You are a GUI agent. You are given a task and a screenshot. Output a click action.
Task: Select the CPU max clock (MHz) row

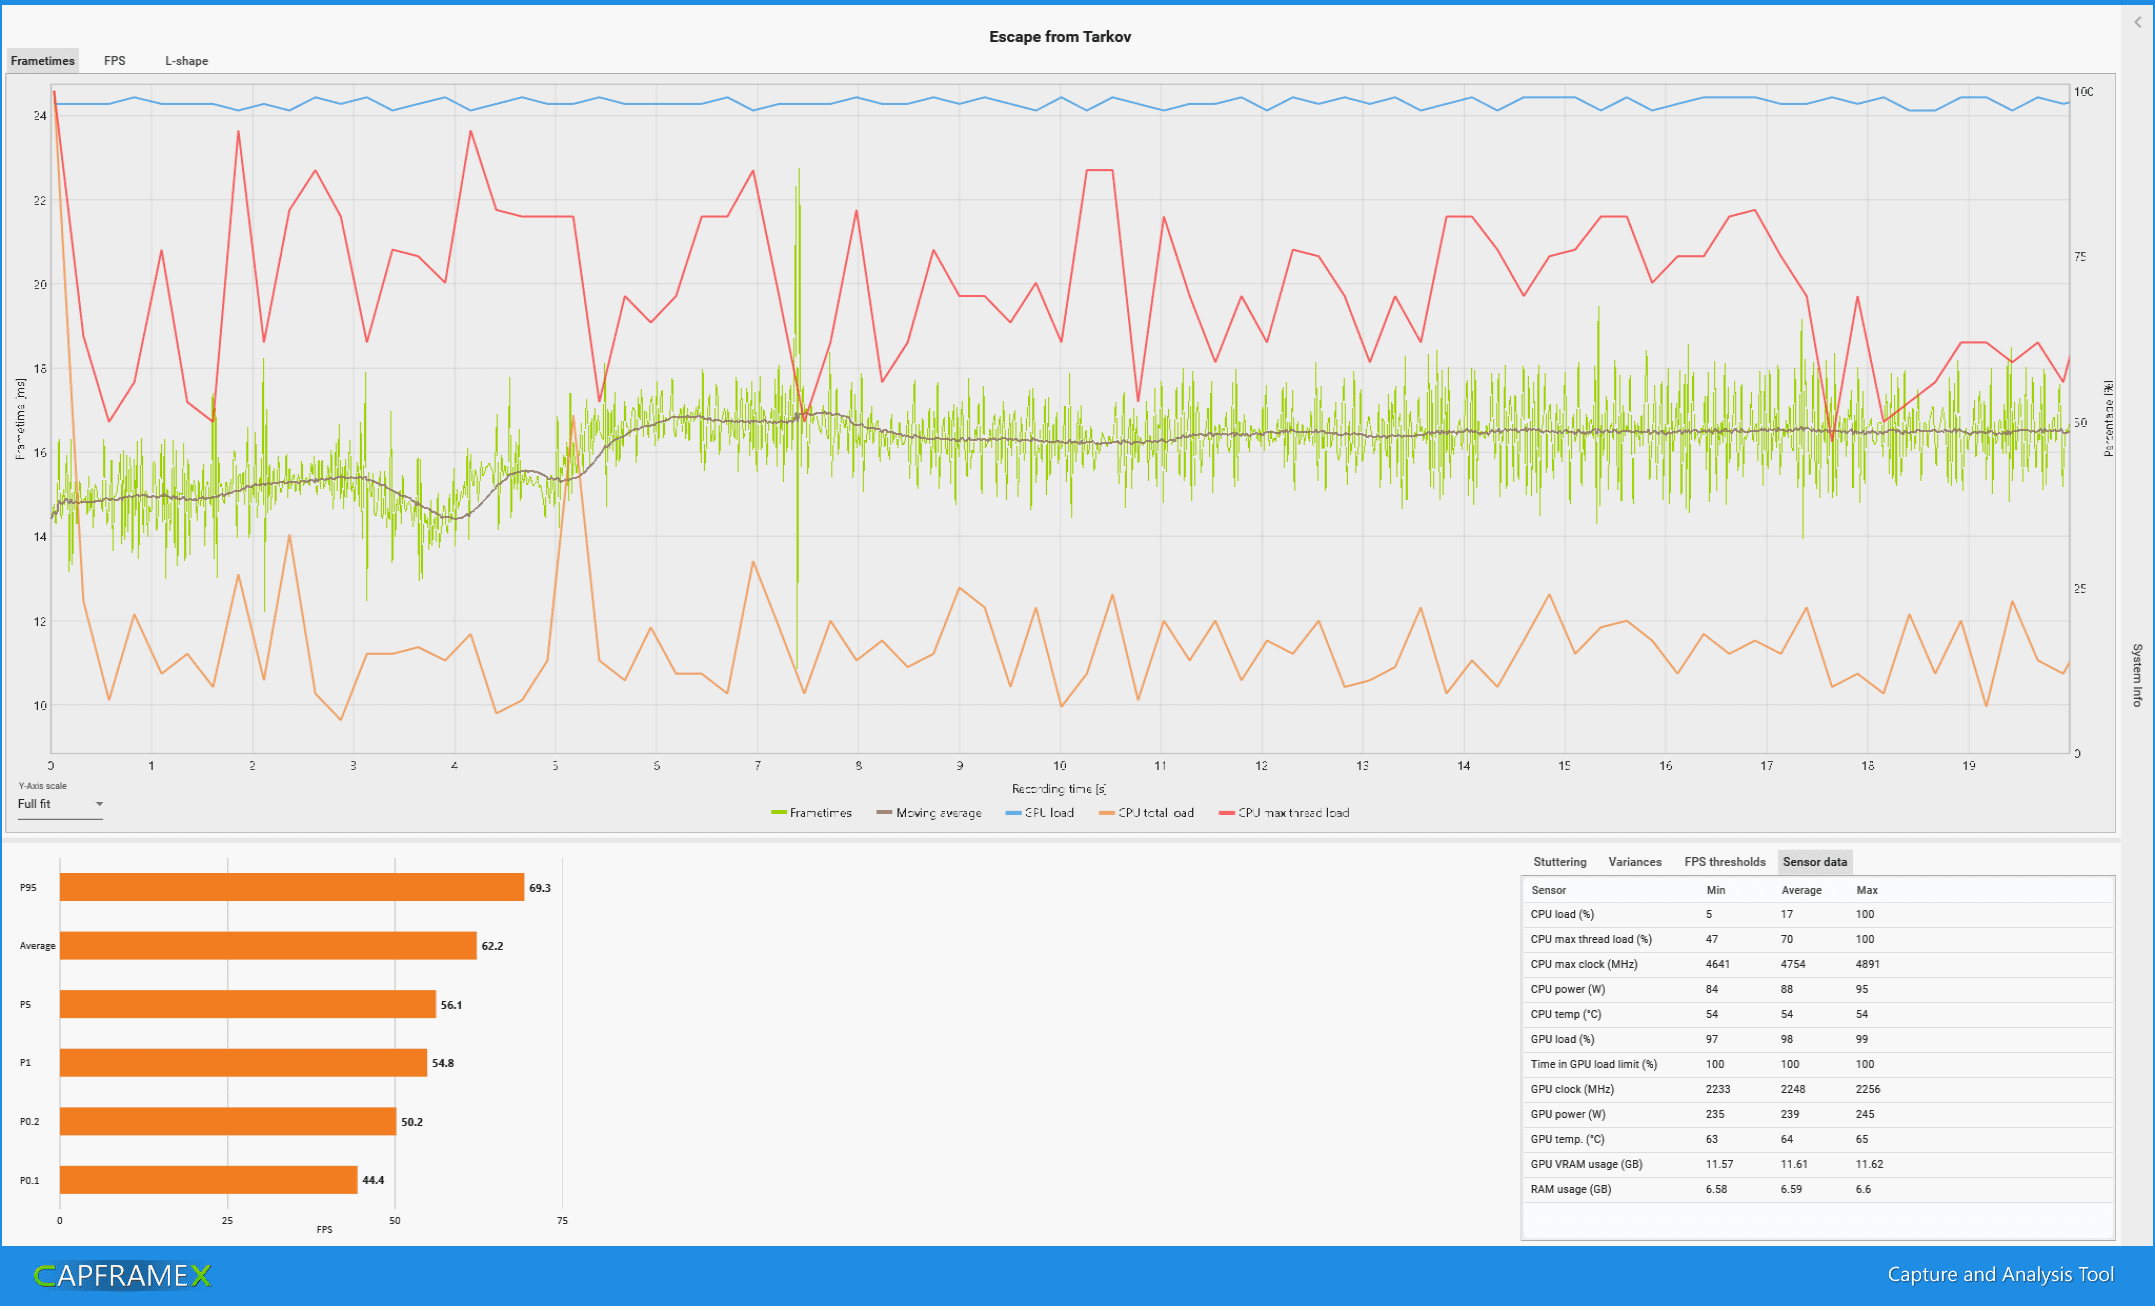1817,964
